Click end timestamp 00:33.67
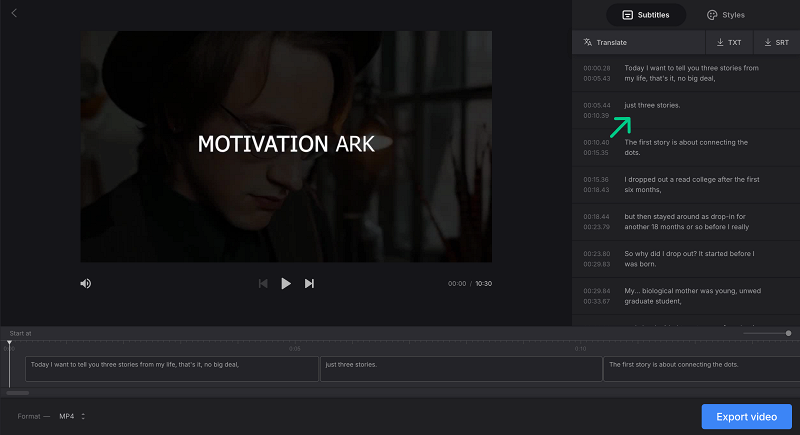This screenshot has height=435, width=800. pyautogui.click(x=596, y=301)
